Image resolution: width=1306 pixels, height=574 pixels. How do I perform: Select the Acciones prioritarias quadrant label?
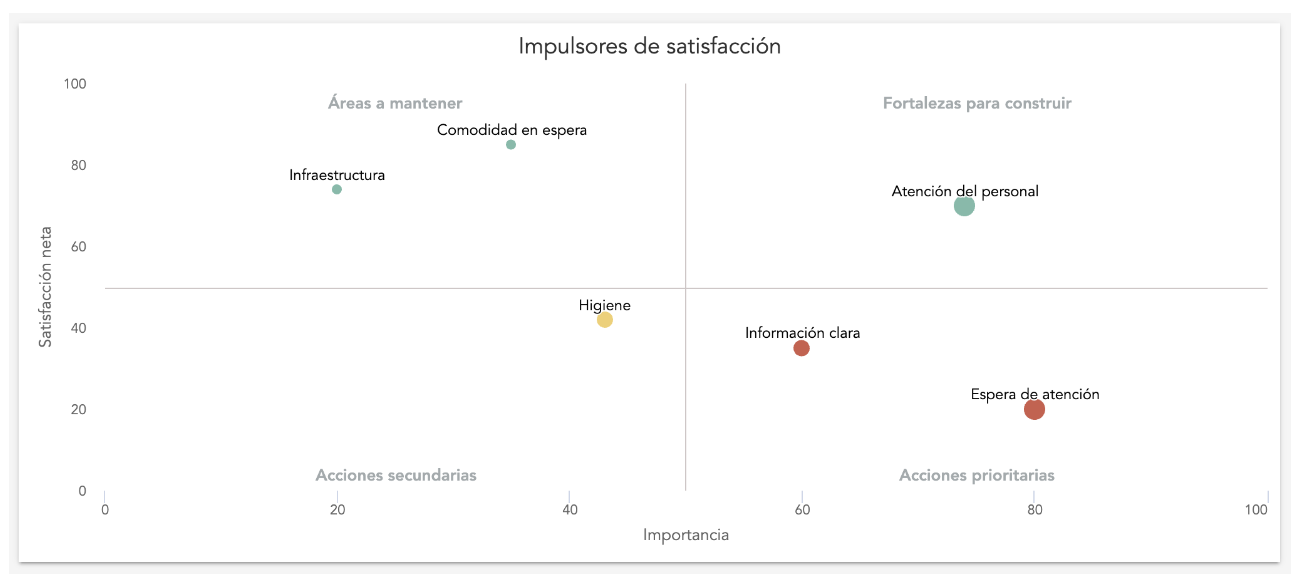pos(976,475)
